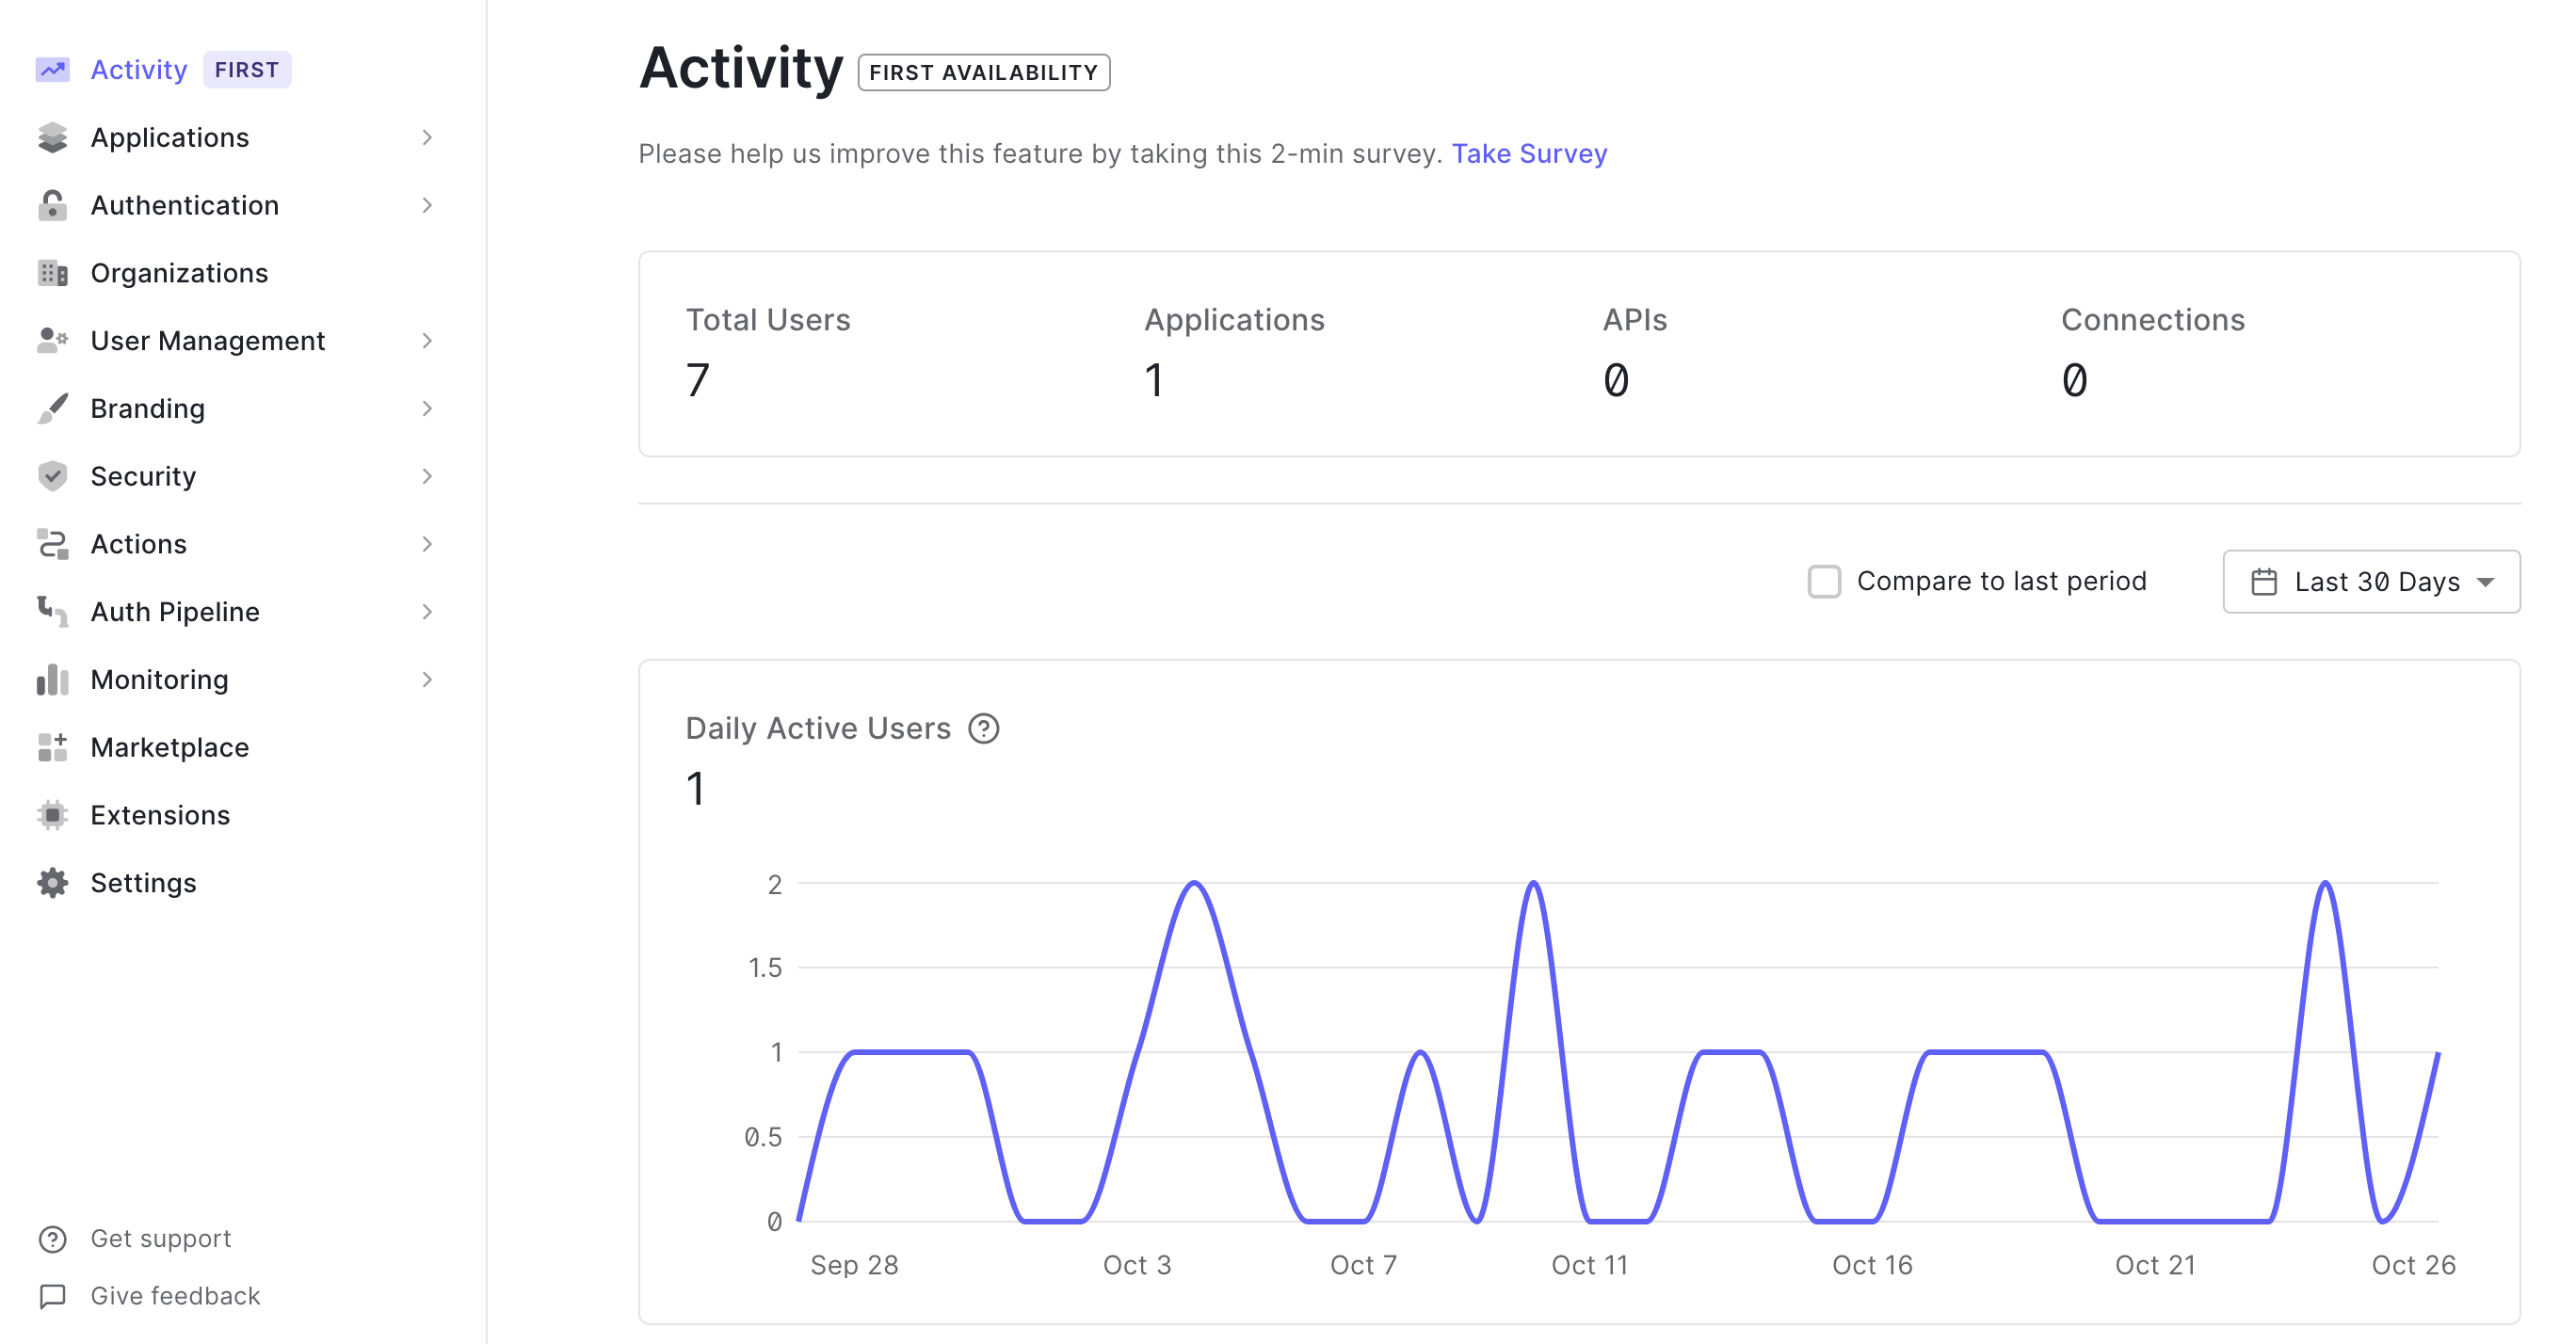Click the Authentication padlock icon

point(52,205)
